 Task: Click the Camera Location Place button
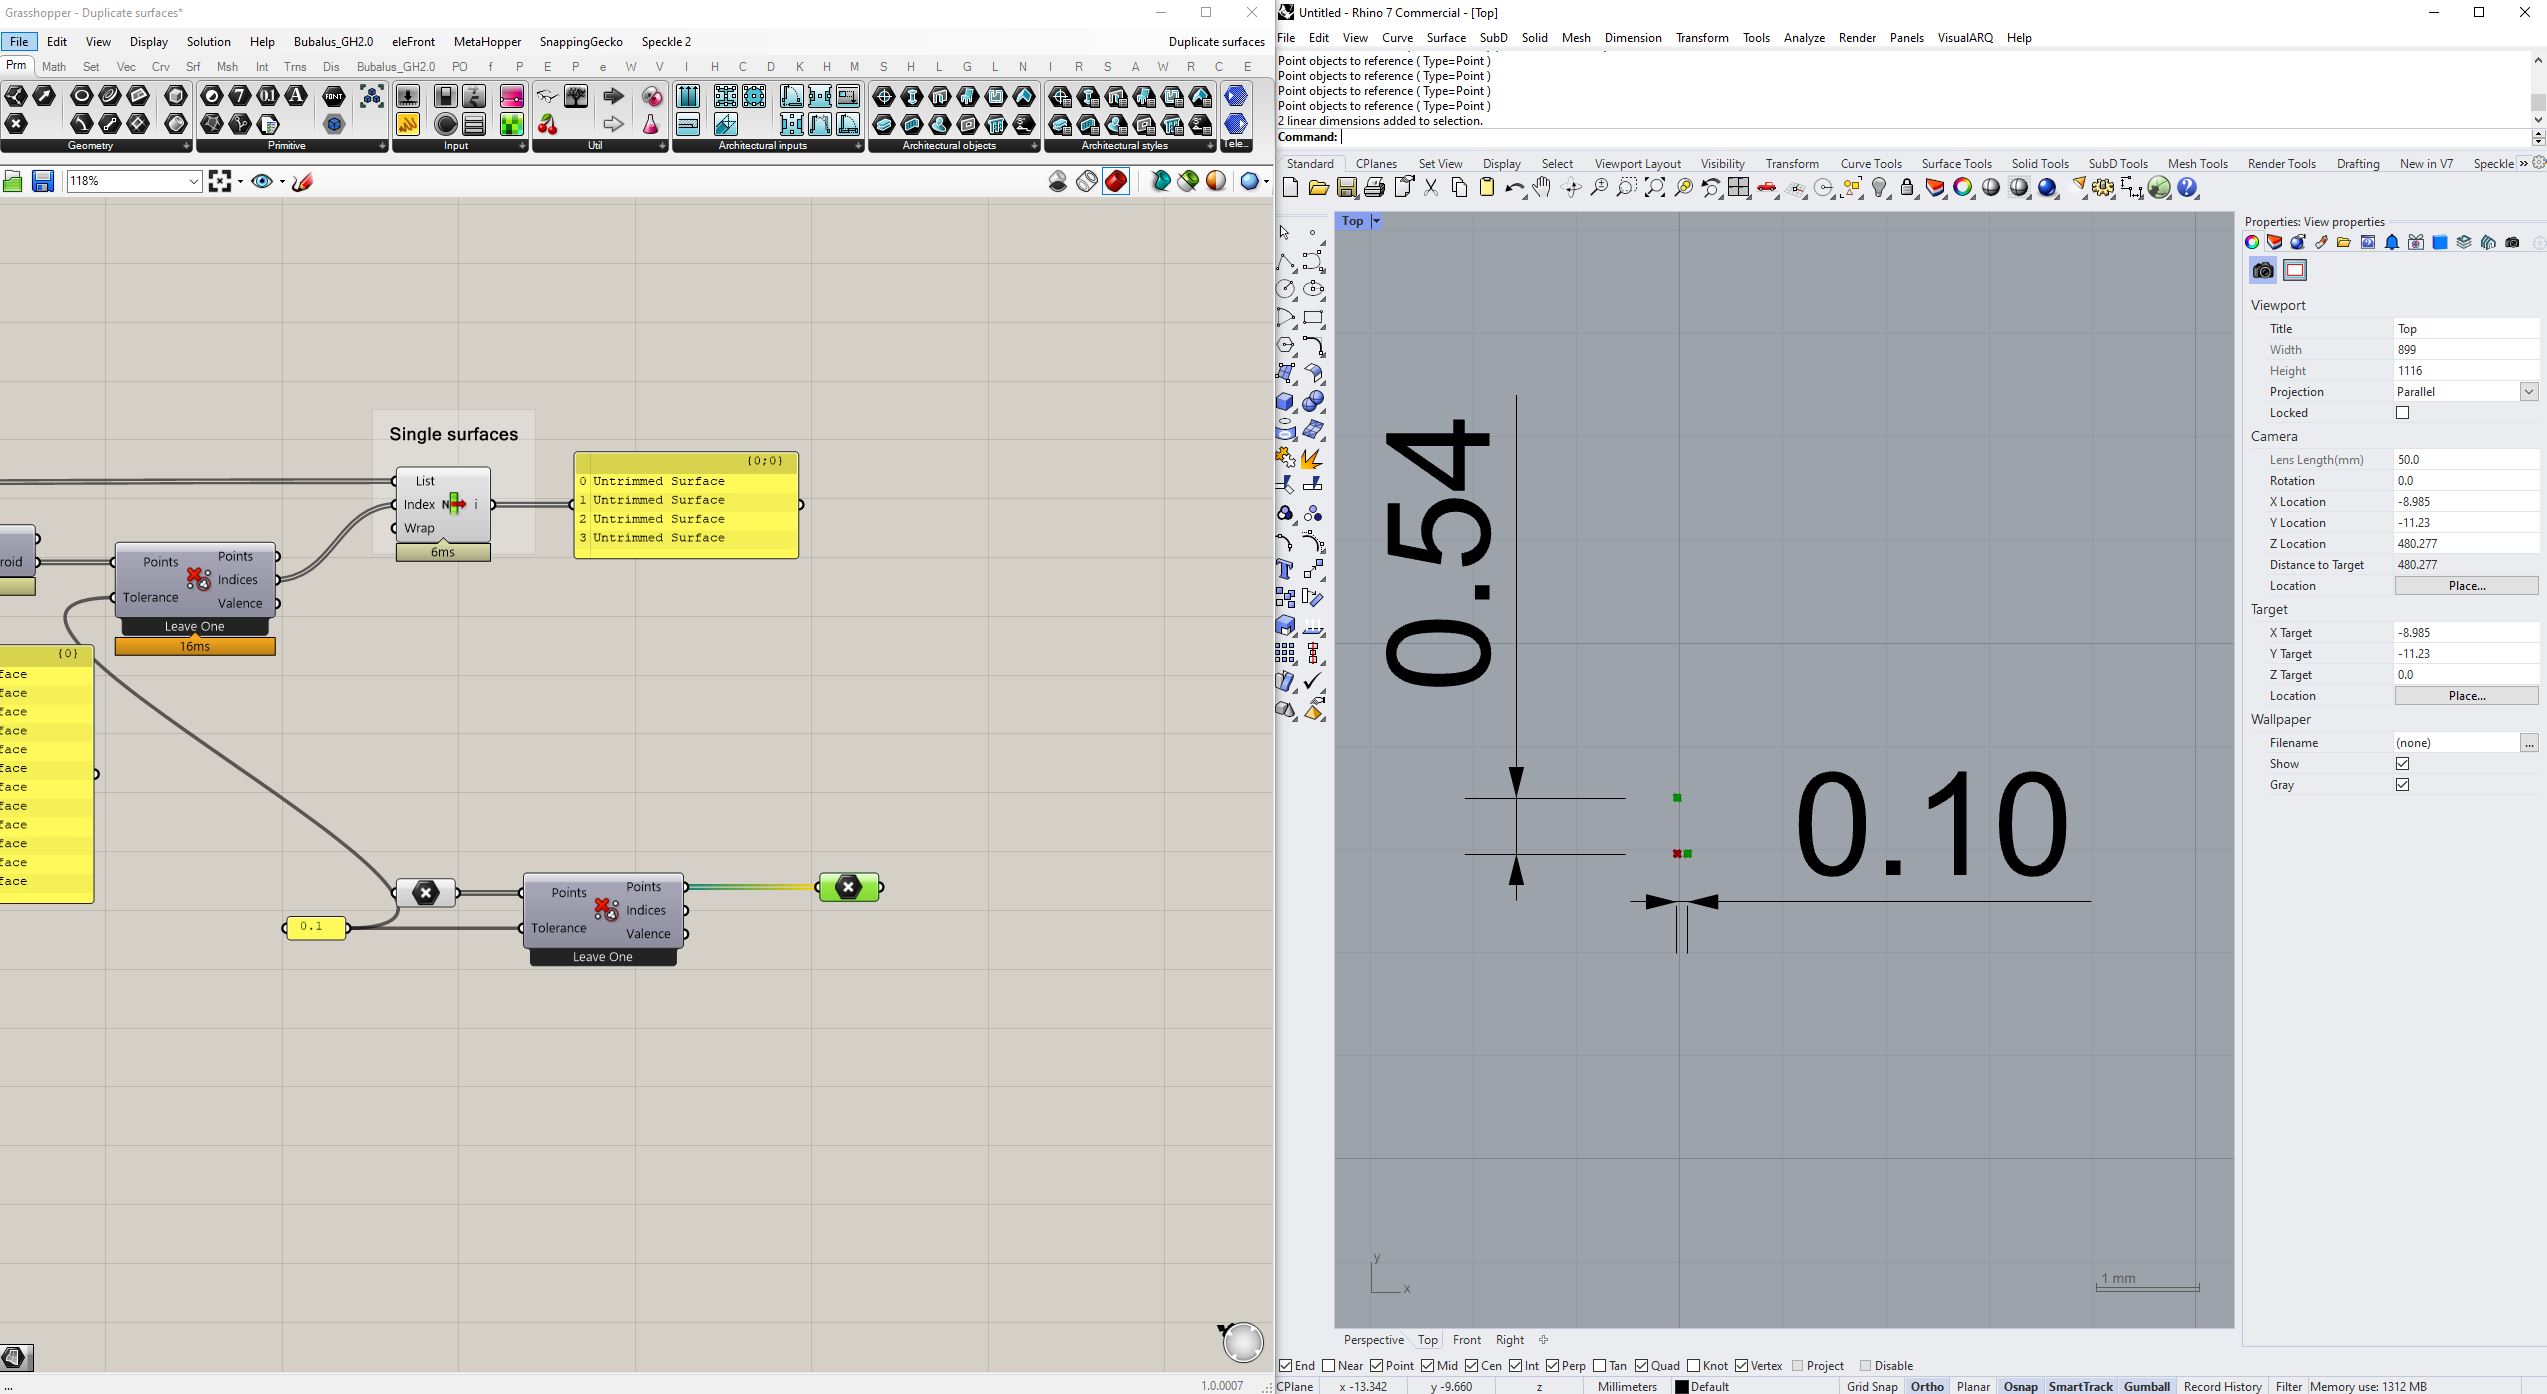[x=2466, y=586]
